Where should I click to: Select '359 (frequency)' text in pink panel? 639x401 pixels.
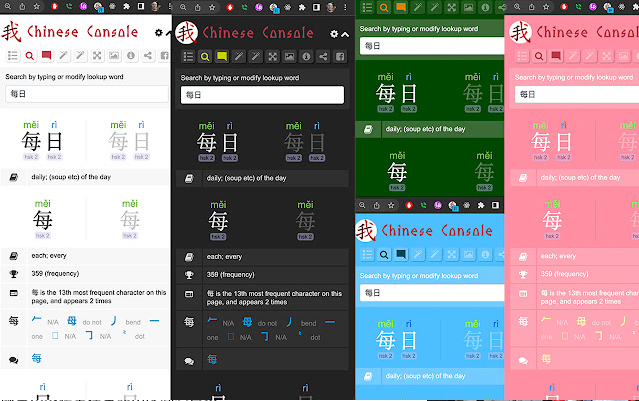pyautogui.click(x=564, y=274)
